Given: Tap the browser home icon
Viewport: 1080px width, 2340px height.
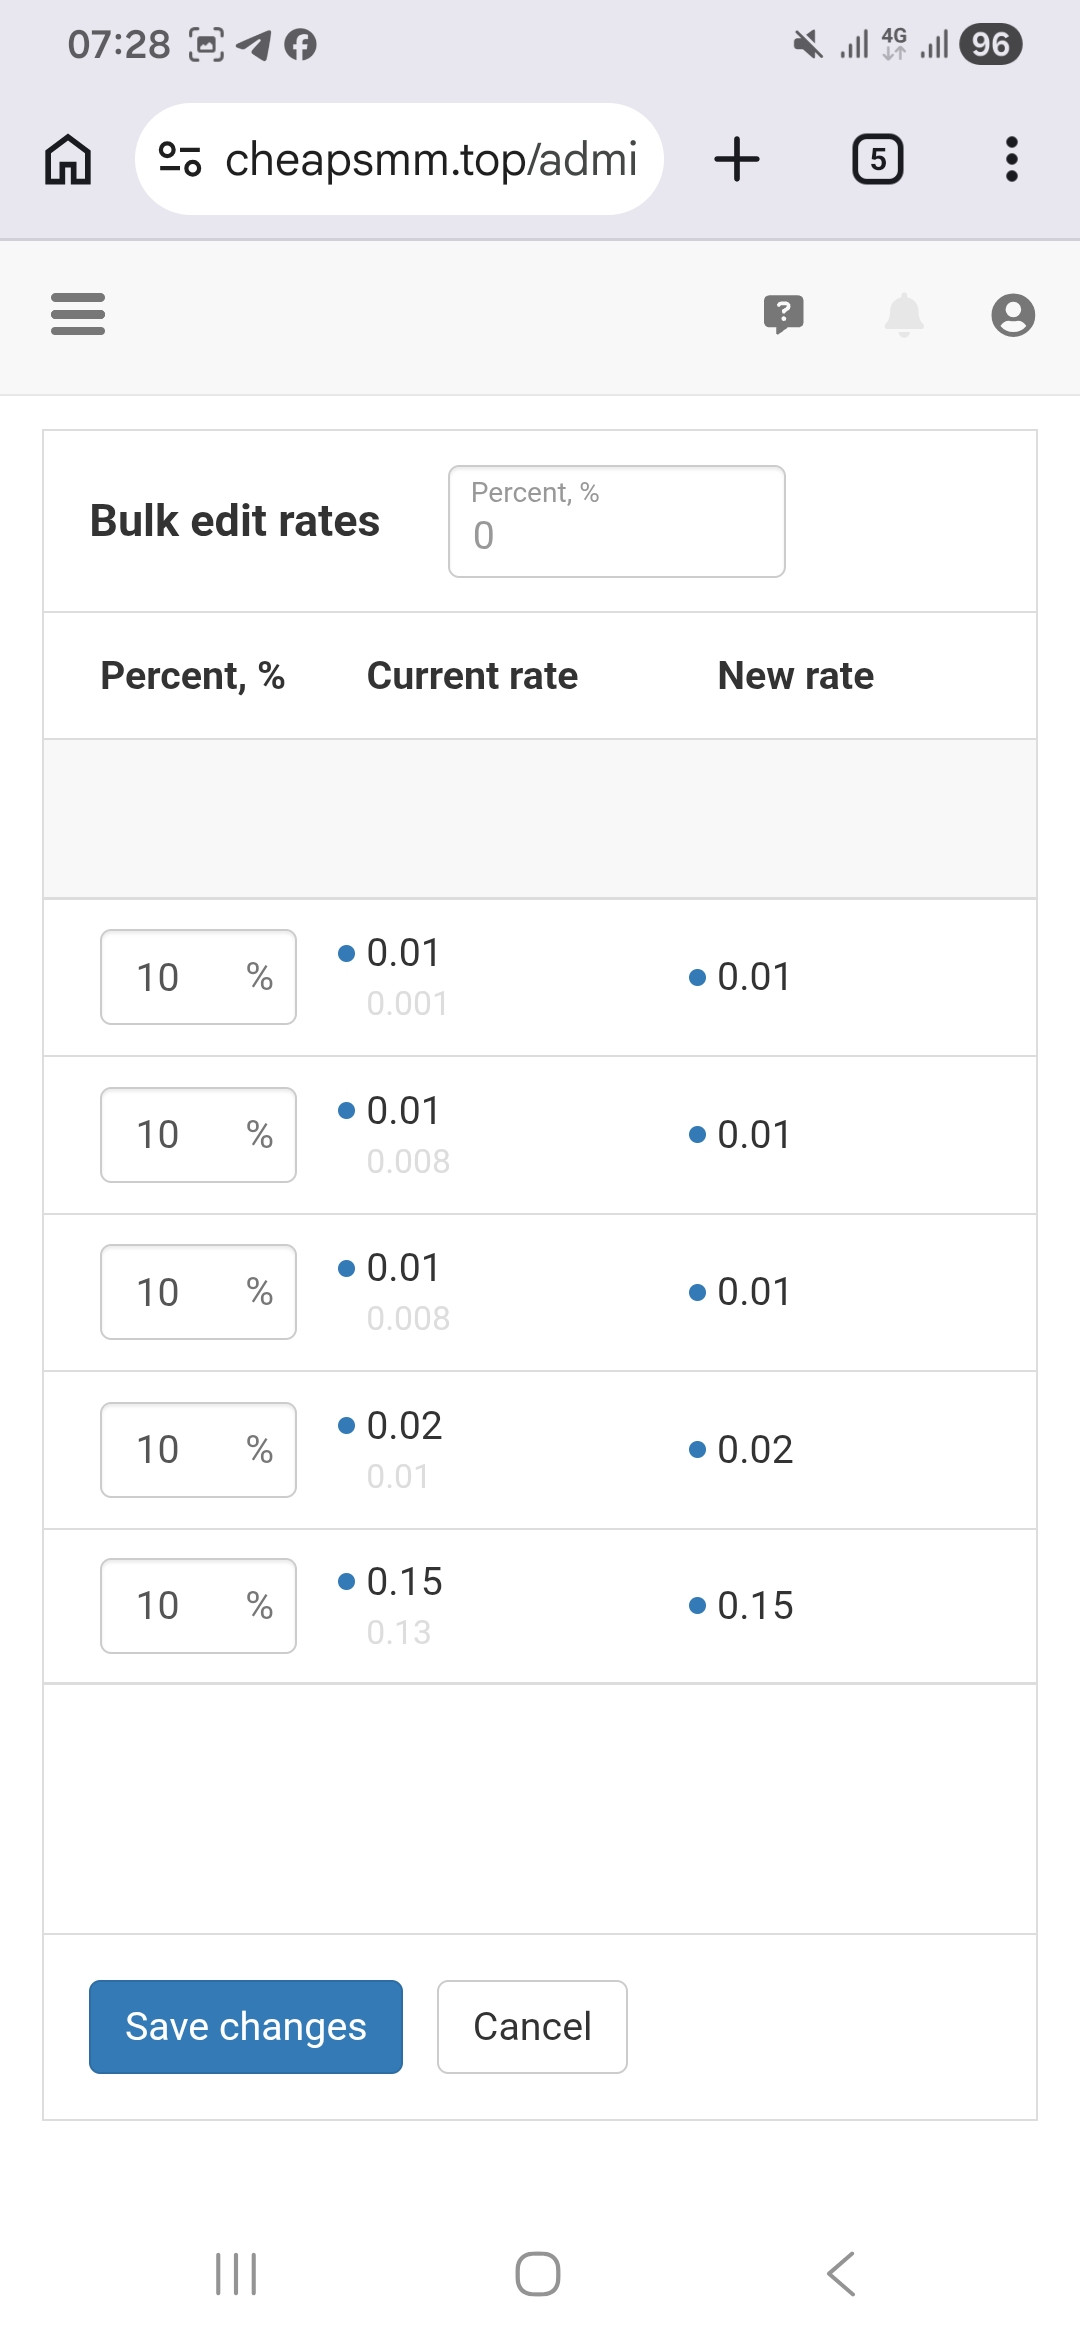Looking at the screenshot, I should tap(68, 160).
